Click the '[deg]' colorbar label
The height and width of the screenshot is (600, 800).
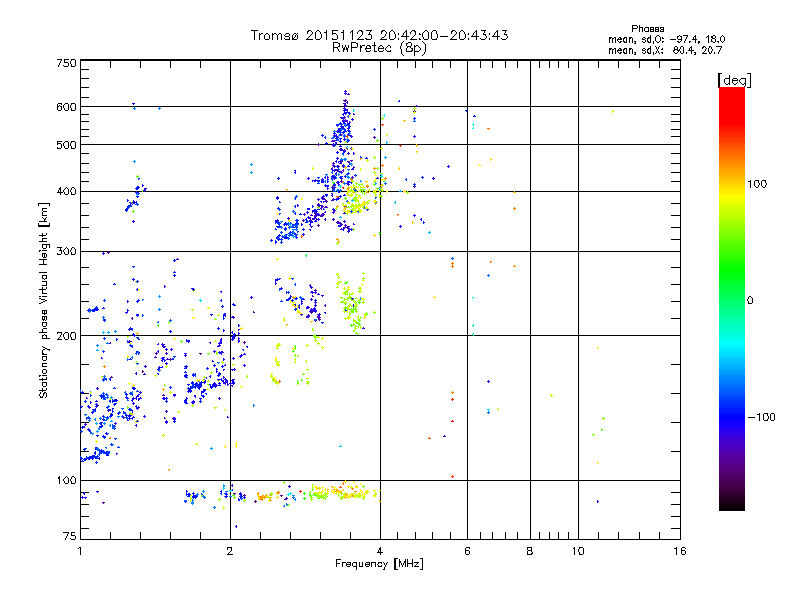pos(734,80)
